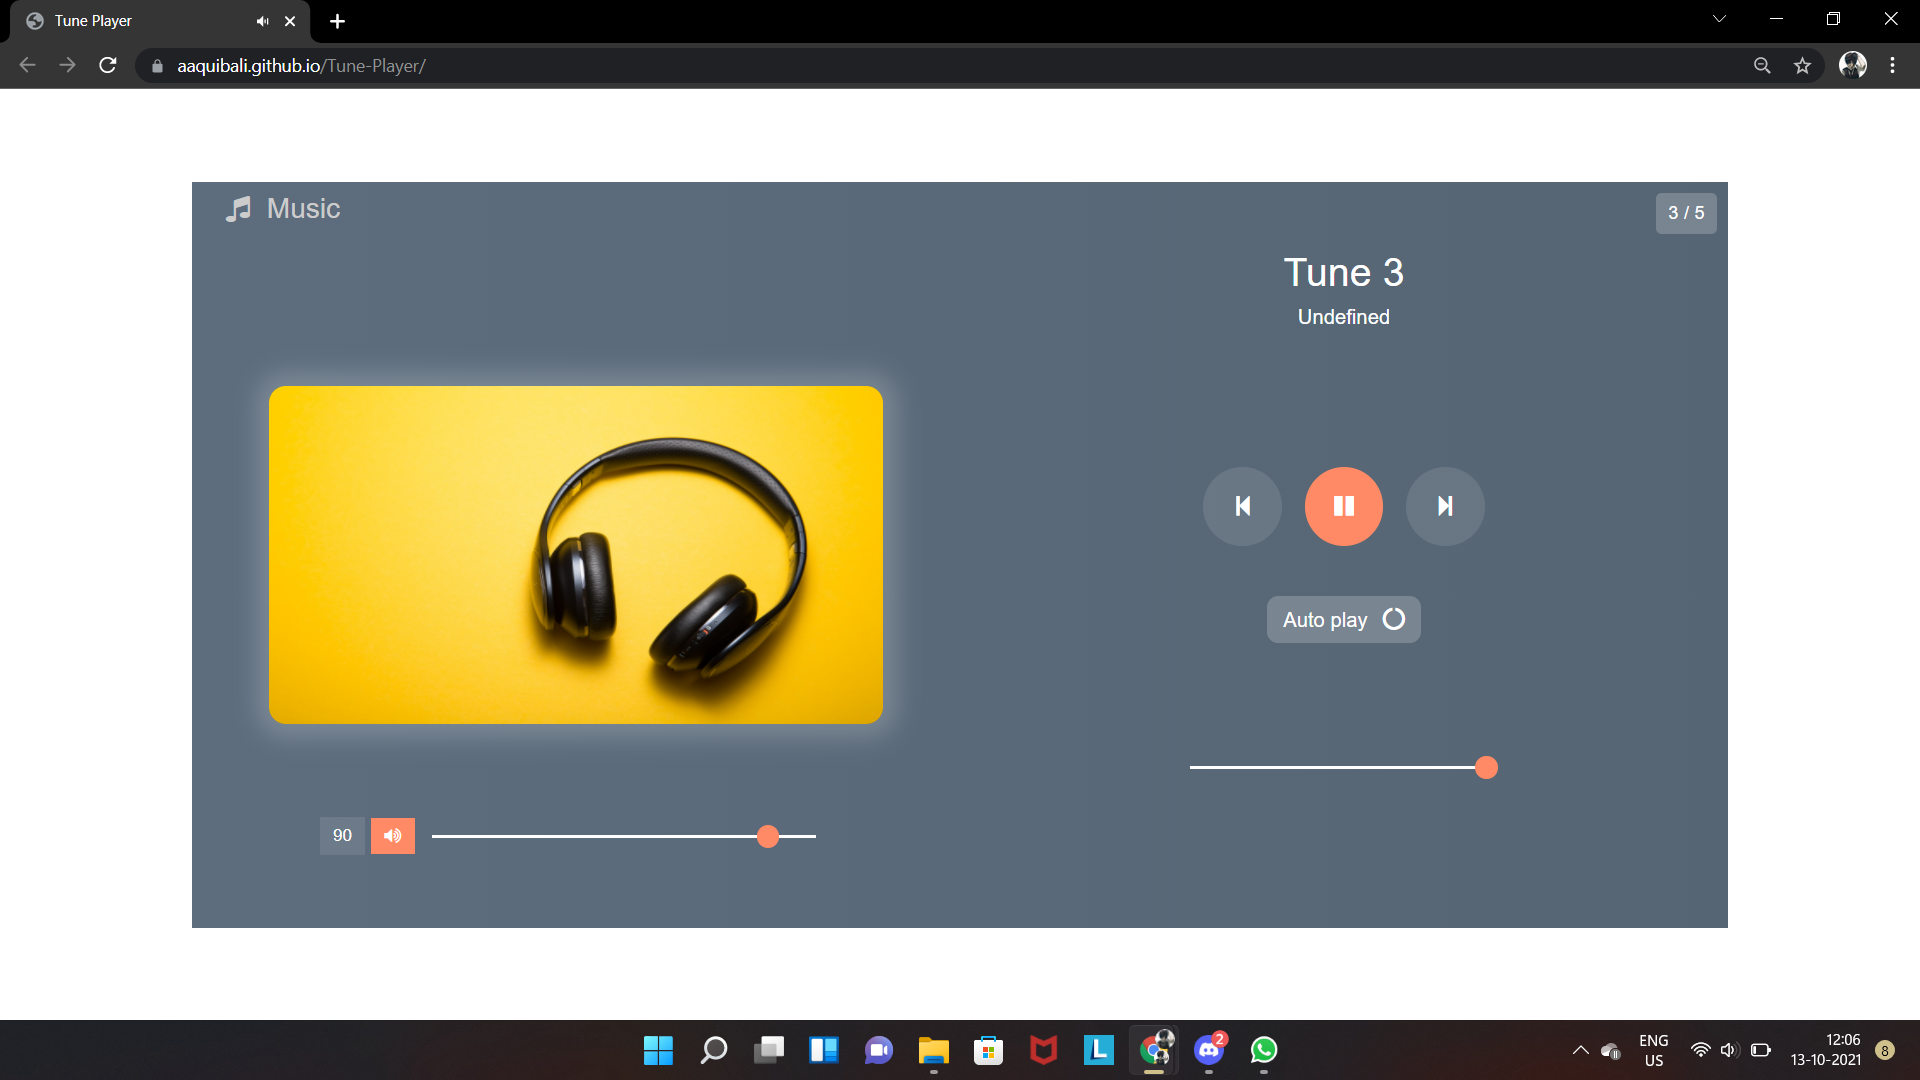Pause the currently playing tune
Viewport: 1920px width, 1080px height.
click(1343, 506)
